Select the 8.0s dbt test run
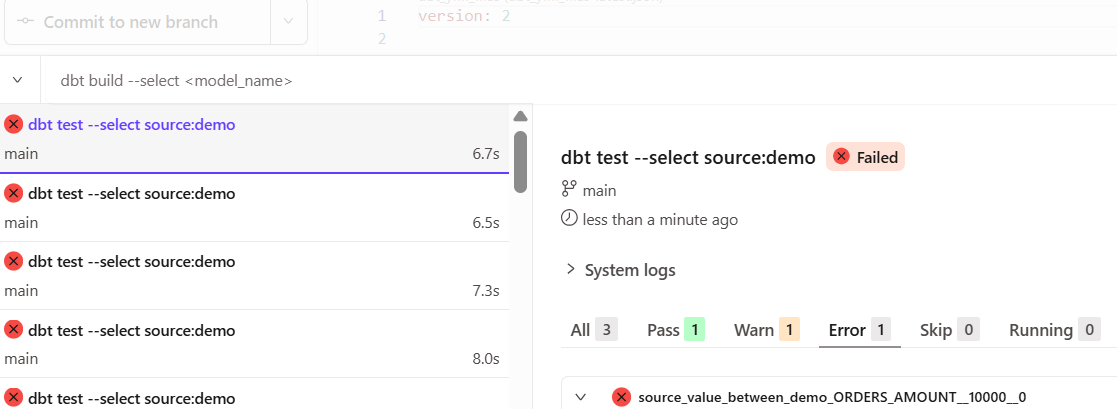 (x=254, y=344)
